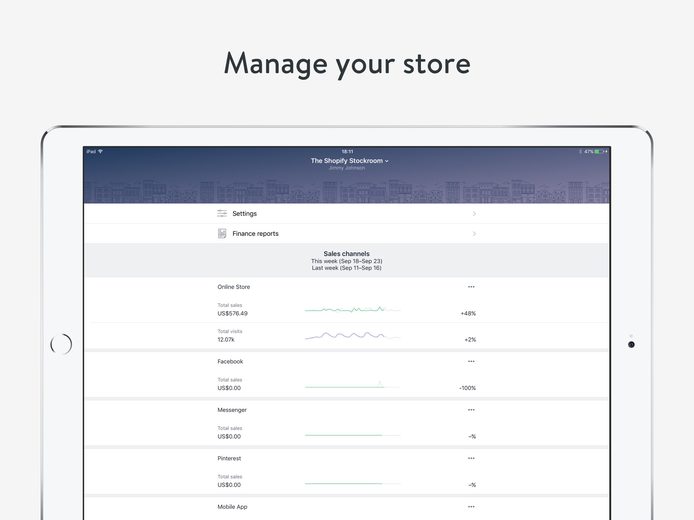Tap the 18:11 clock in status bar
The width and height of the screenshot is (694, 520).
pyautogui.click(x=347, y=151)
